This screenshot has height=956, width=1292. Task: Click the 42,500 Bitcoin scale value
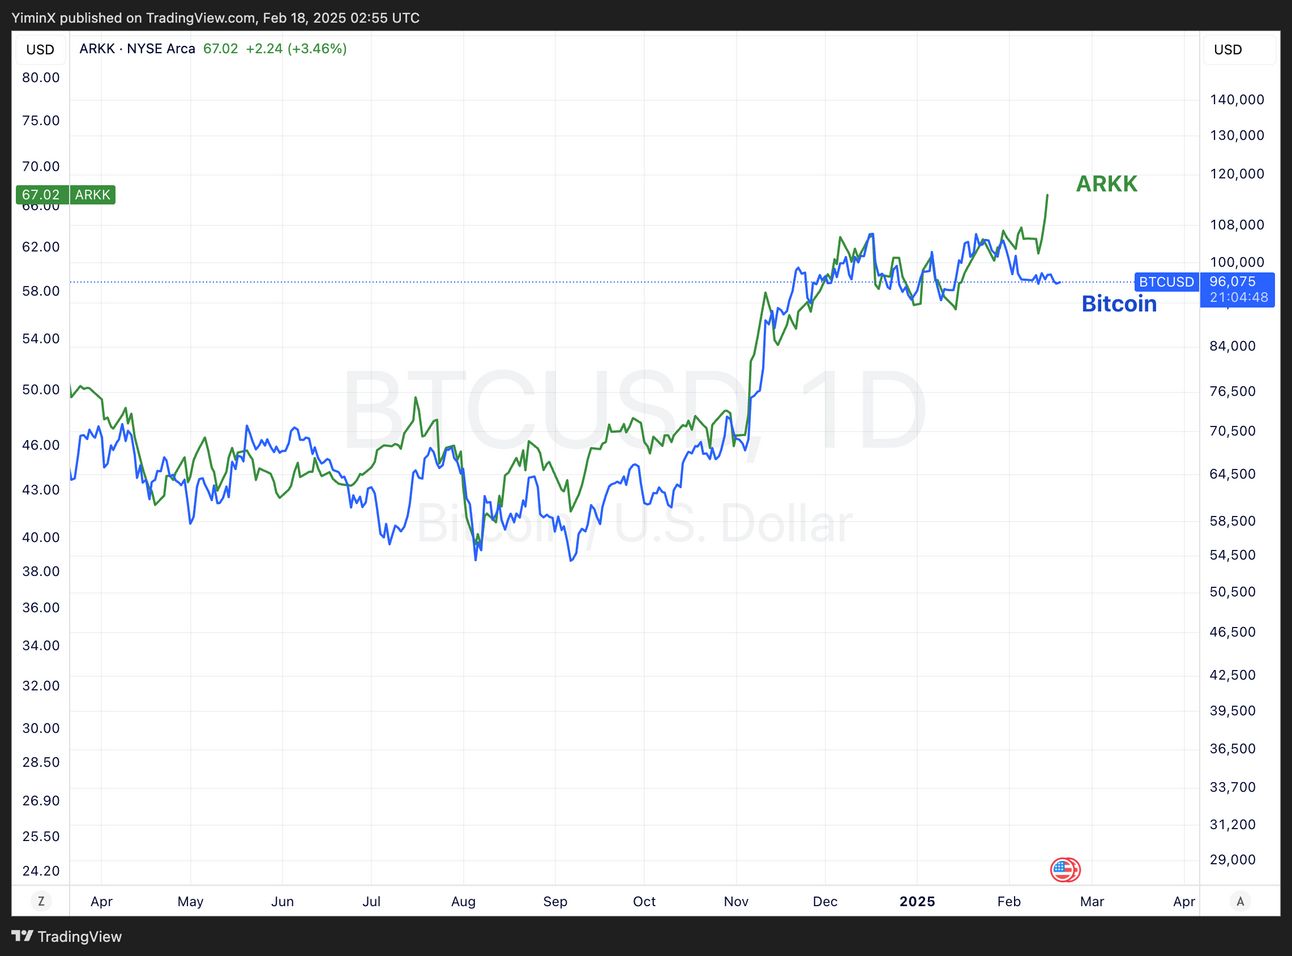[1233, 675]
